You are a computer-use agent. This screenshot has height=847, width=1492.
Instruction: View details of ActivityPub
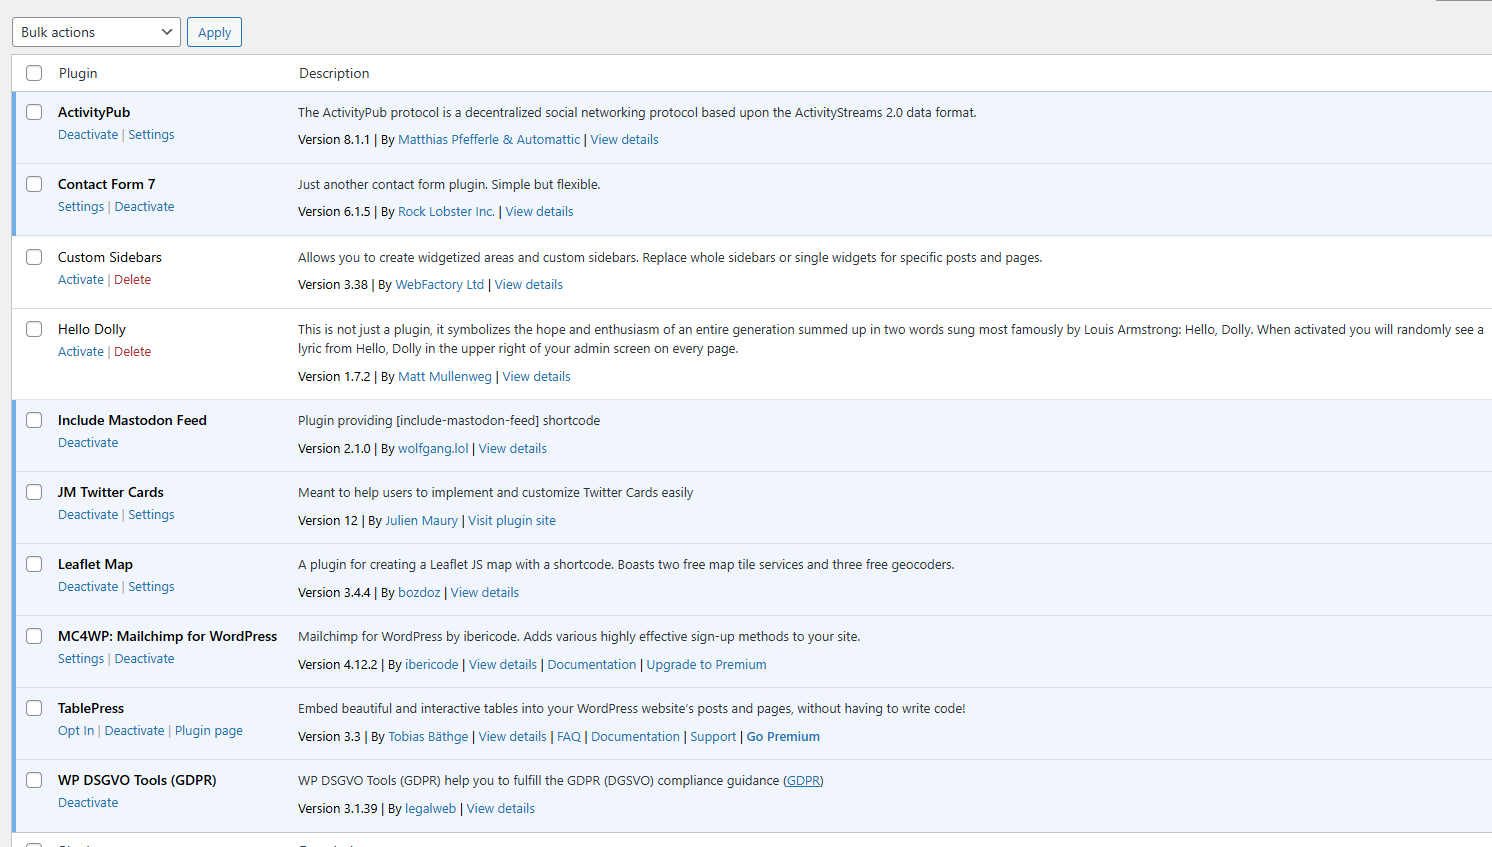pos(624,140)
